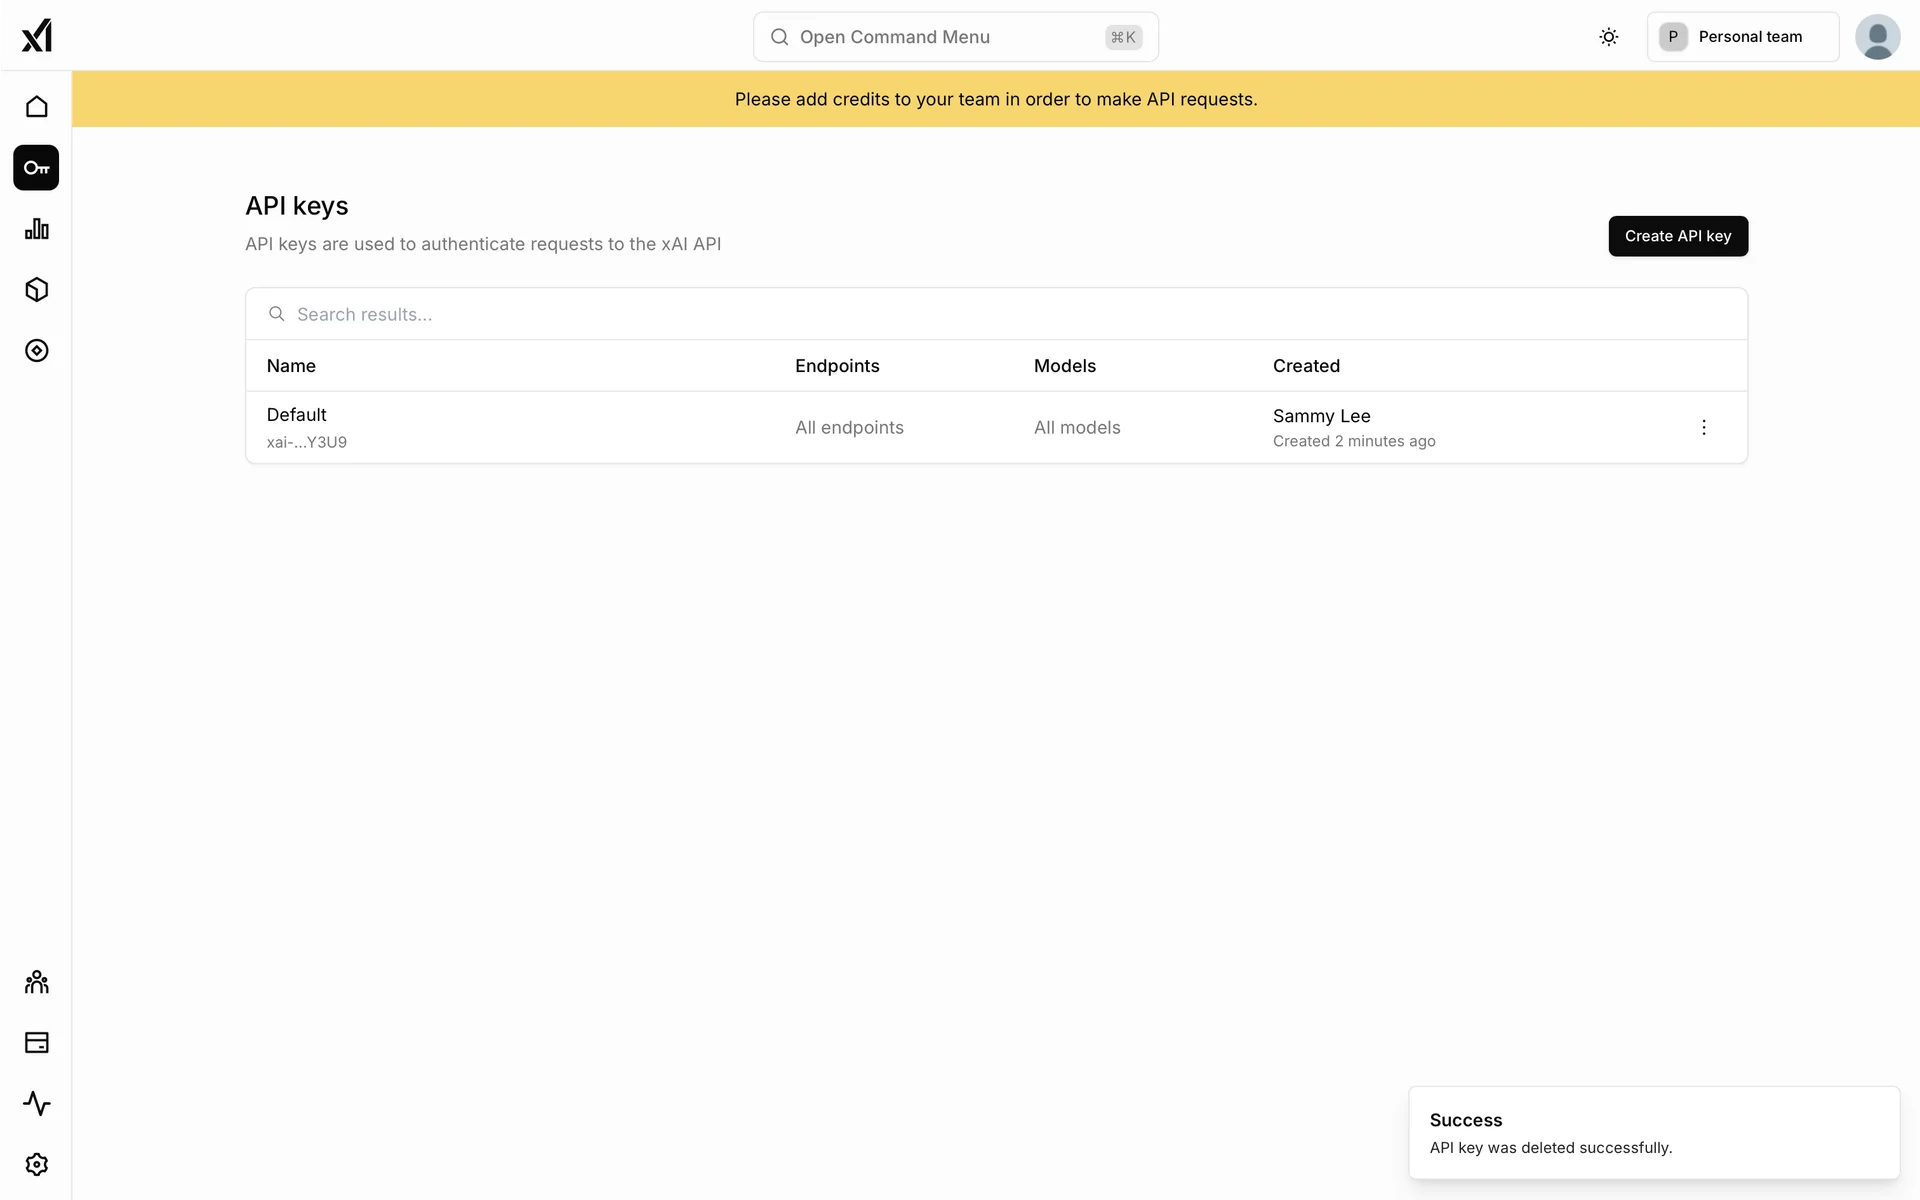Click the compass icon in sidebar
Image resolution: width=1920 pixels, height=1200 pixels.
(36, 351)
